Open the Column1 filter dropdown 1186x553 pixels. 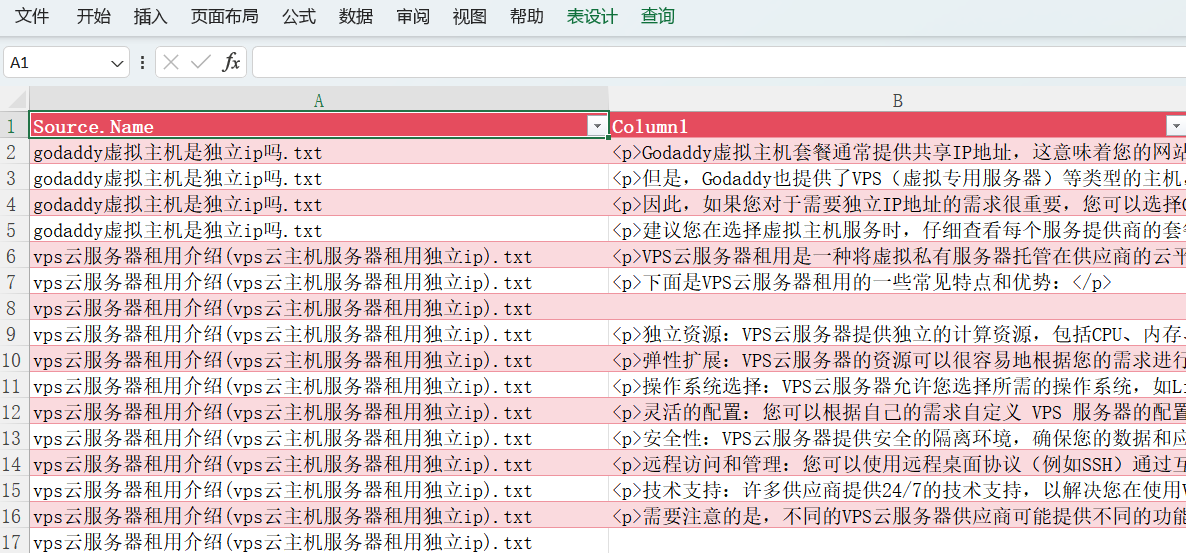click(x=1175, y=126)
